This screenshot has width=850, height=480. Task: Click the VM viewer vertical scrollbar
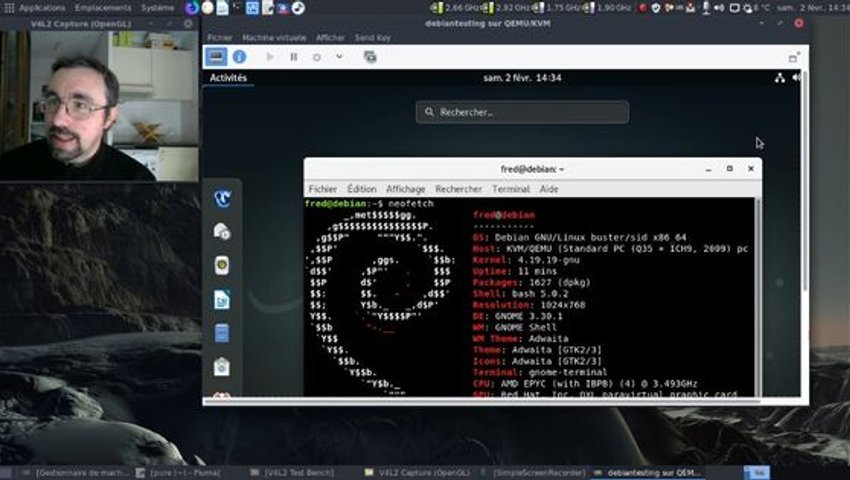click(x=805, y=182)
